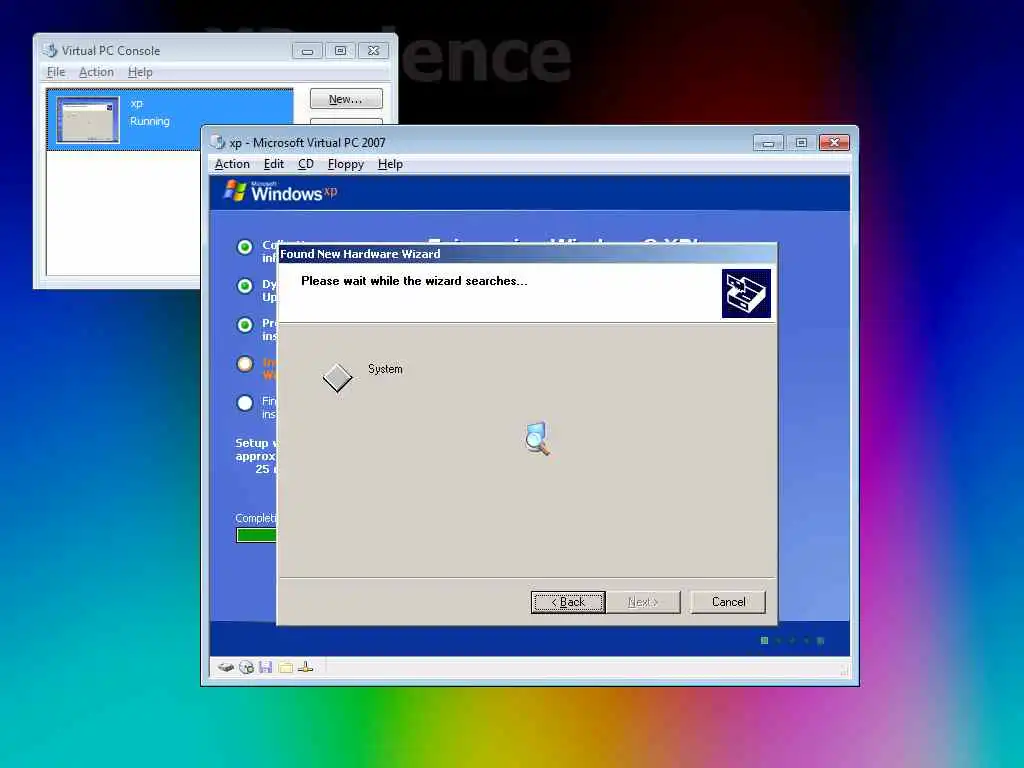Click the CD drive status icon

tap(246, 667)
